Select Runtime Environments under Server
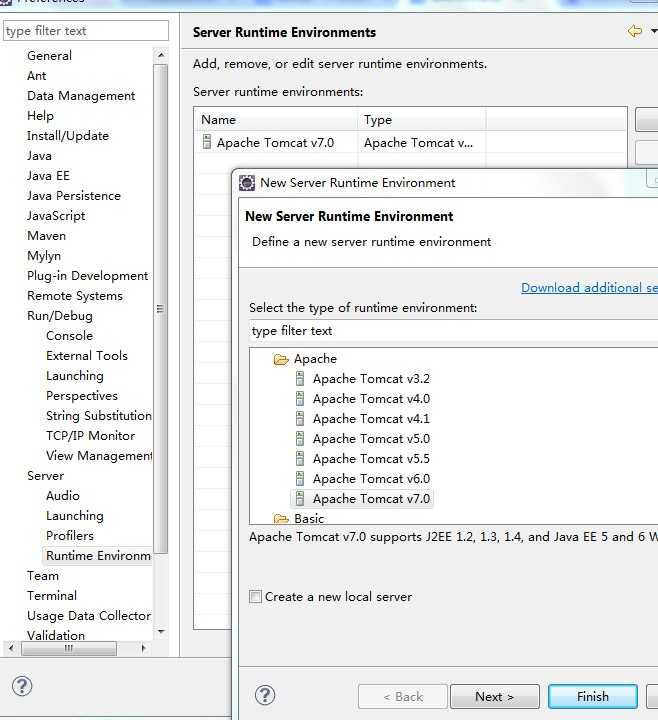Image resolution: width=658 pixels, height=720 pixels. (x=98, y=556)
